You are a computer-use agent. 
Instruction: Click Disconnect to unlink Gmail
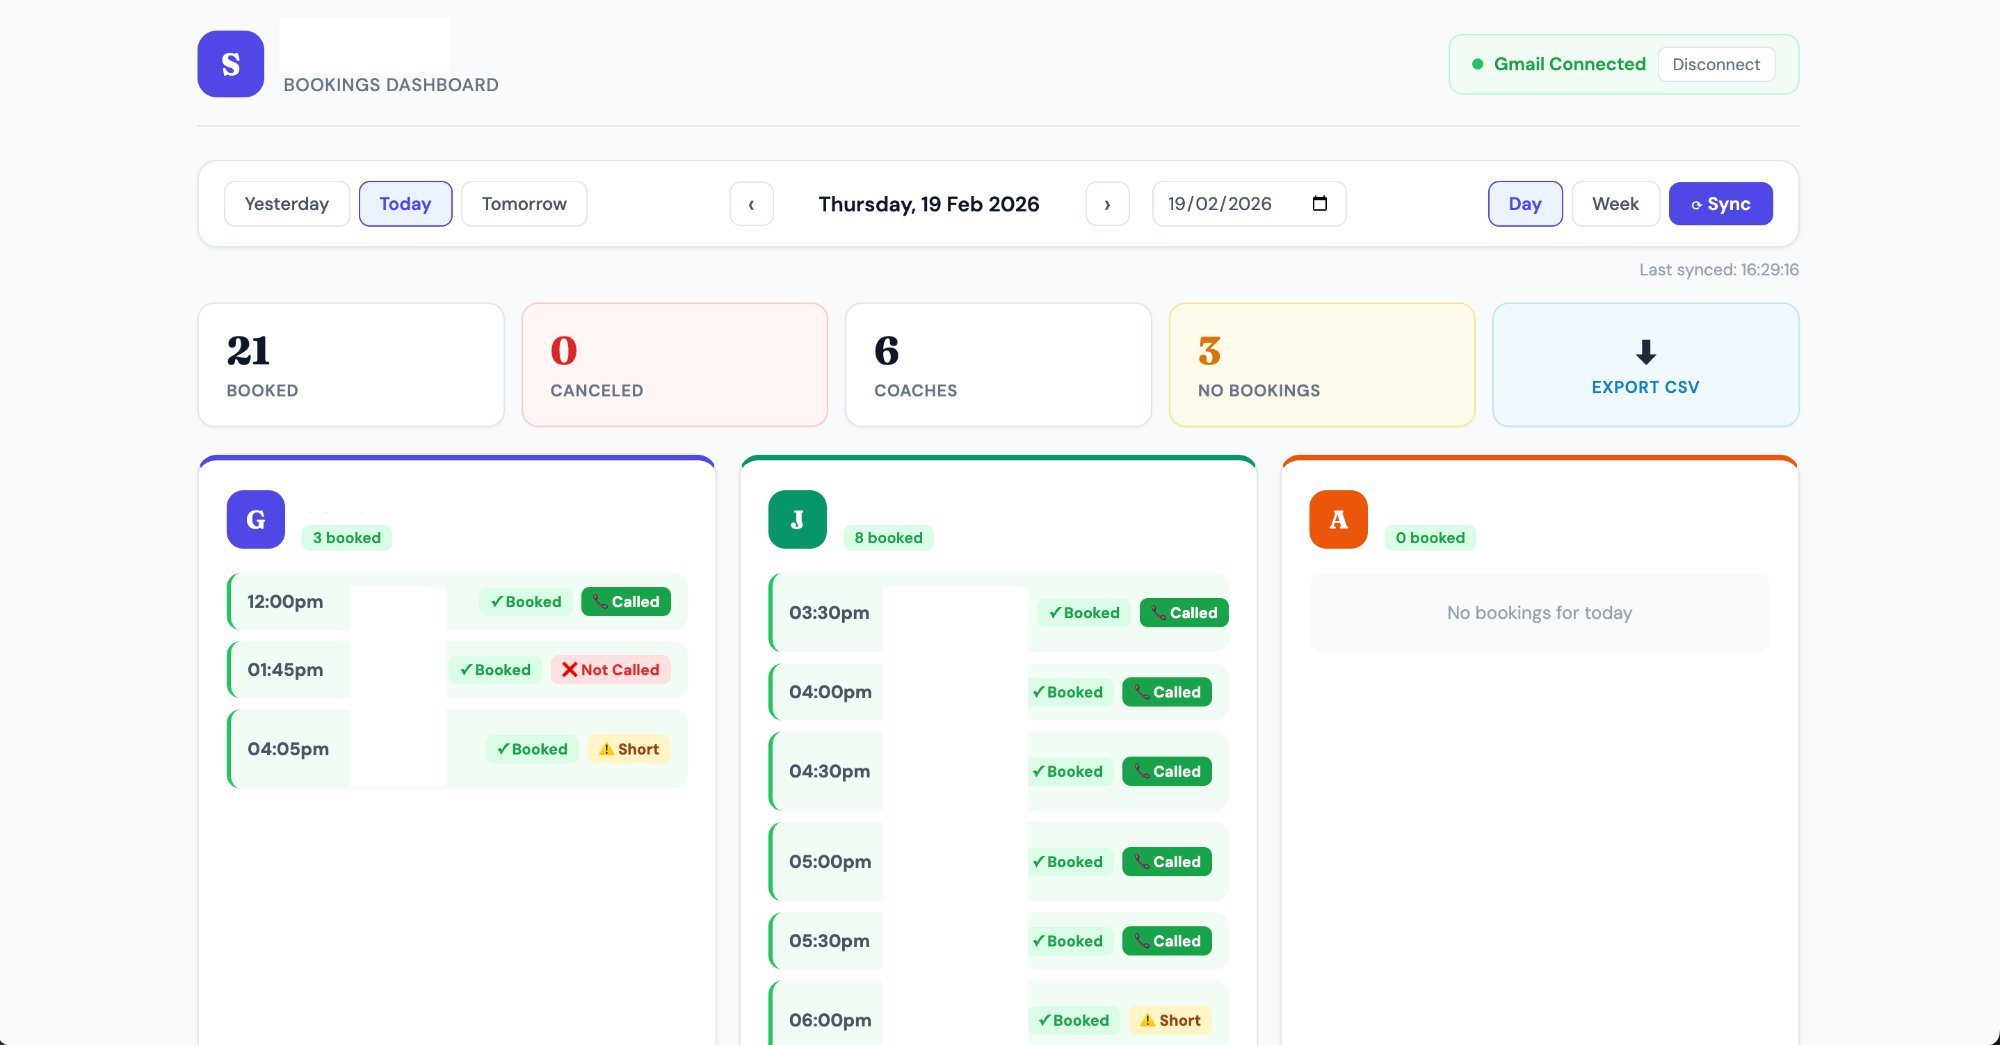coord(1716,64)
